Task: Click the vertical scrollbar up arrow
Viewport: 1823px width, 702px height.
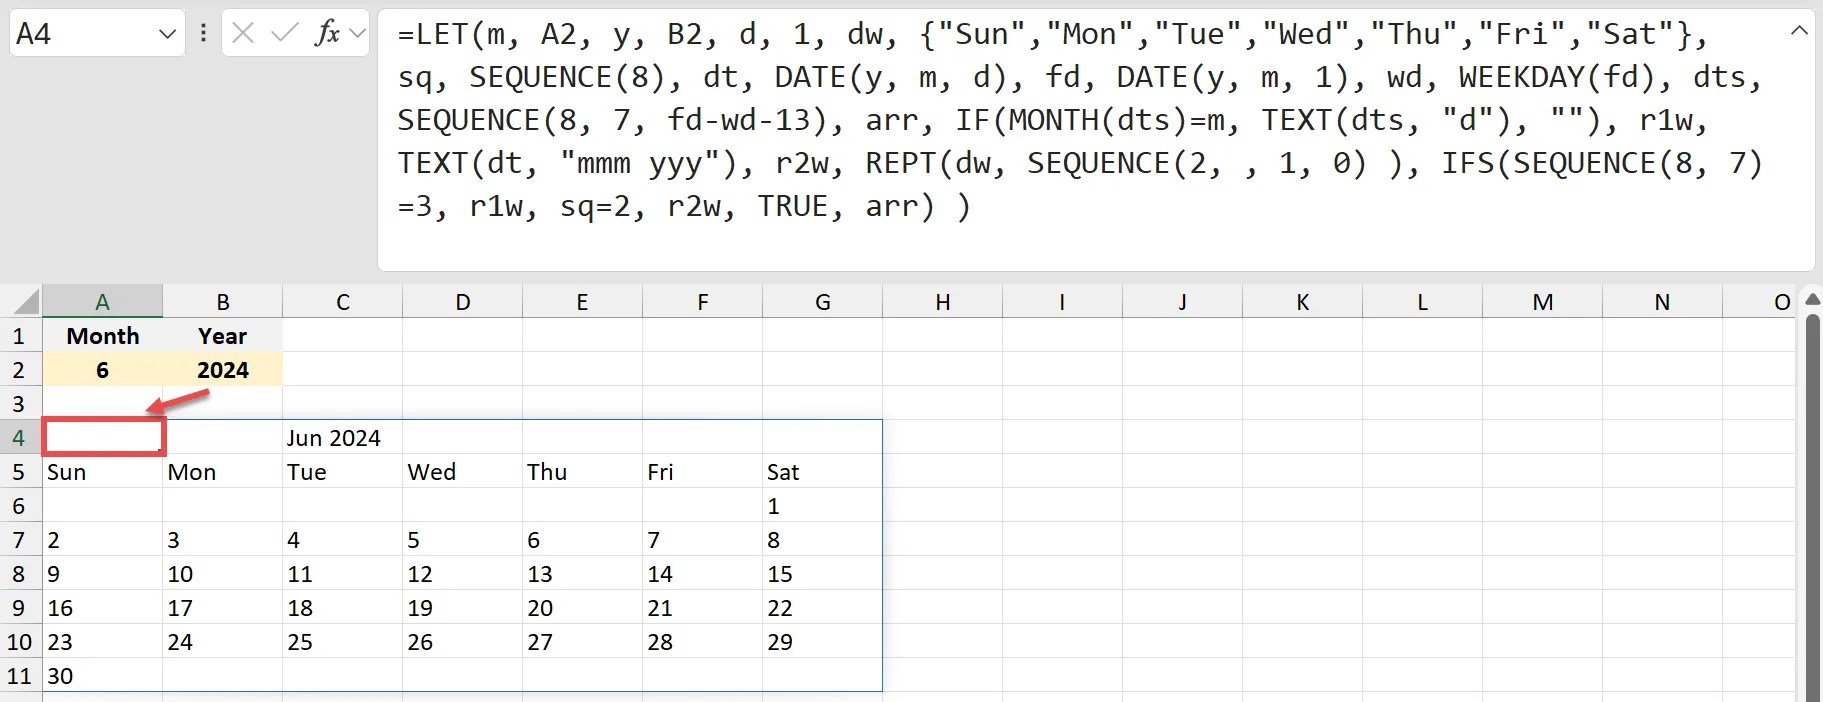Action: tap(1812, 299)
